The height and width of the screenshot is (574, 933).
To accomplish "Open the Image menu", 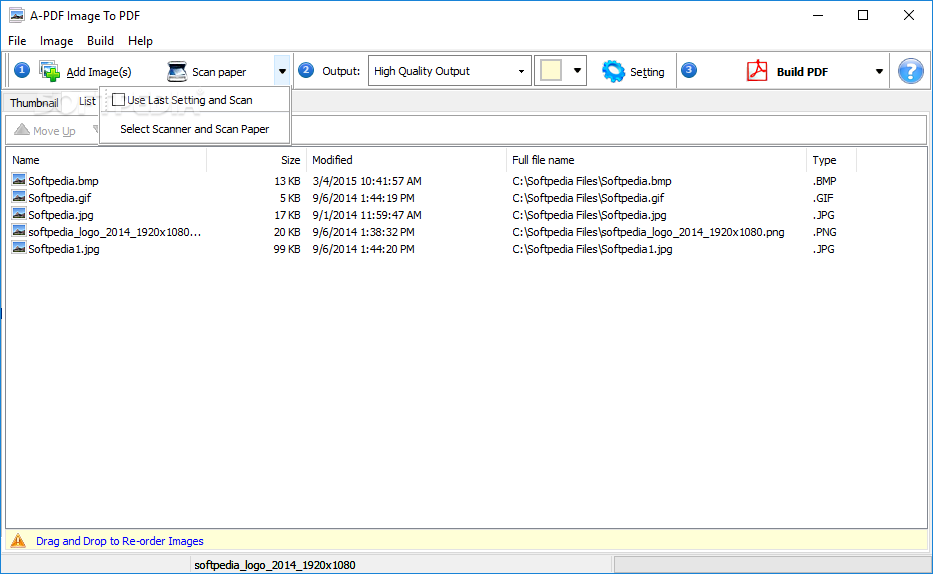I will [x=57, y=40].
